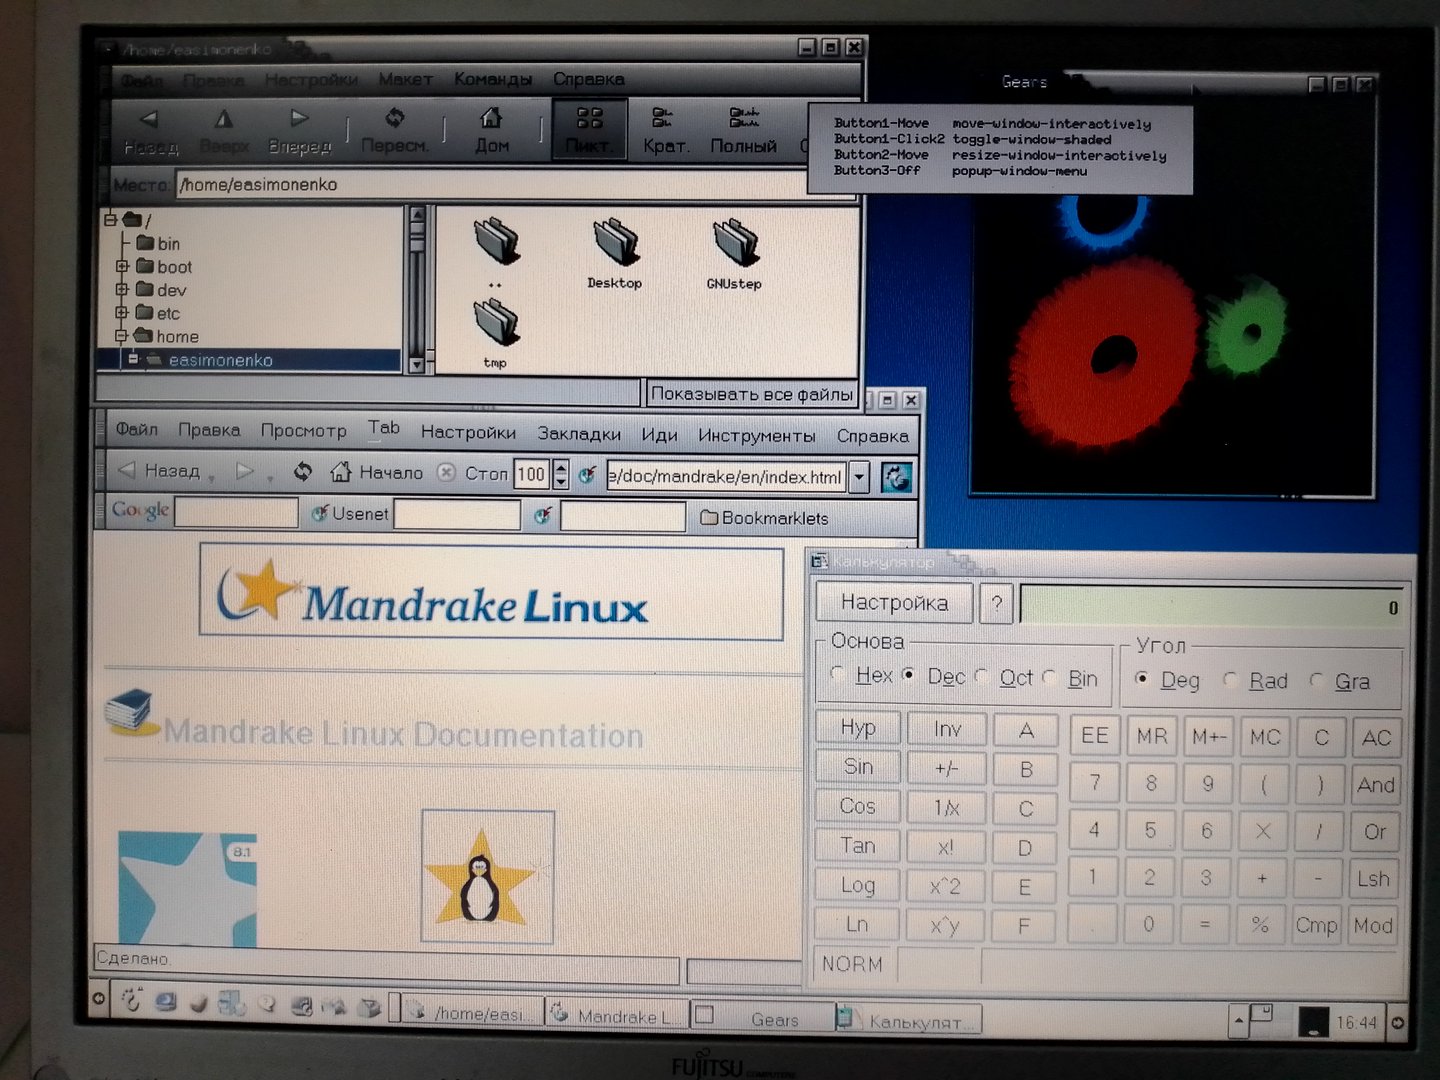Click the Google search icon in browser toolbar

coord(140,511)
